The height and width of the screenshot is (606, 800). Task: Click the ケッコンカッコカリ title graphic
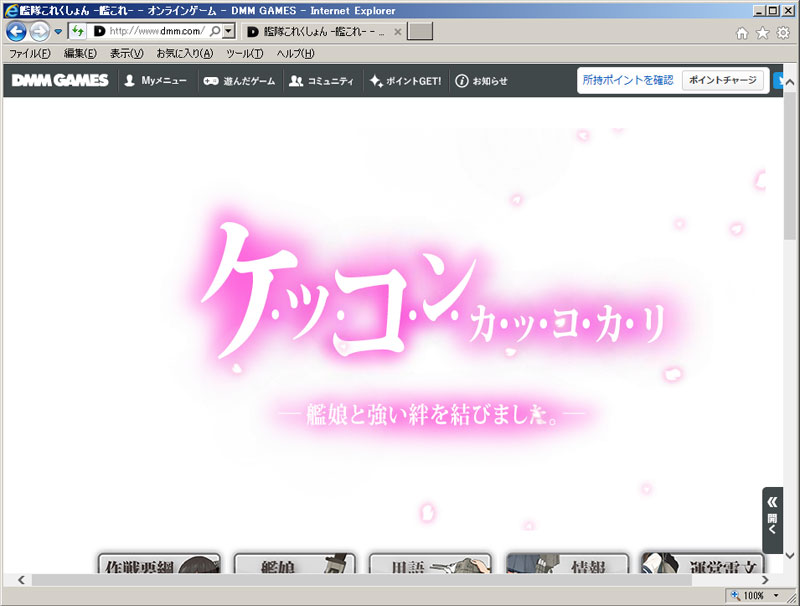point(434,291)
